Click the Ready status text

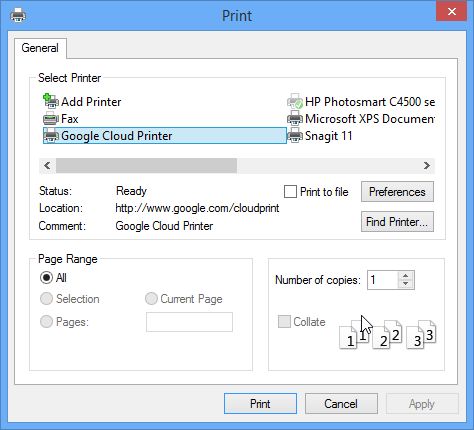[x=131, y=191]
